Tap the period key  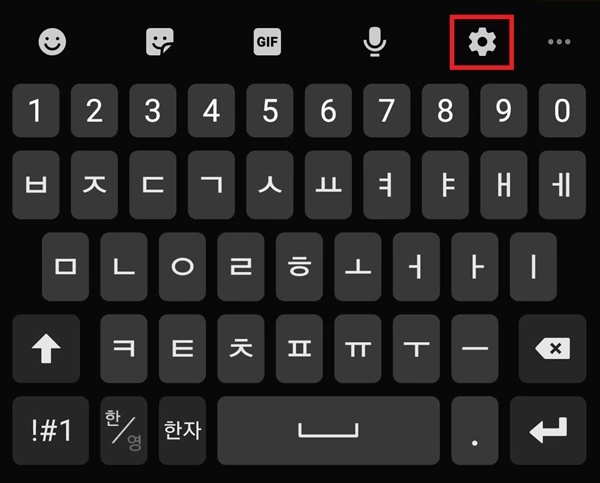click(x=475, y=431)
